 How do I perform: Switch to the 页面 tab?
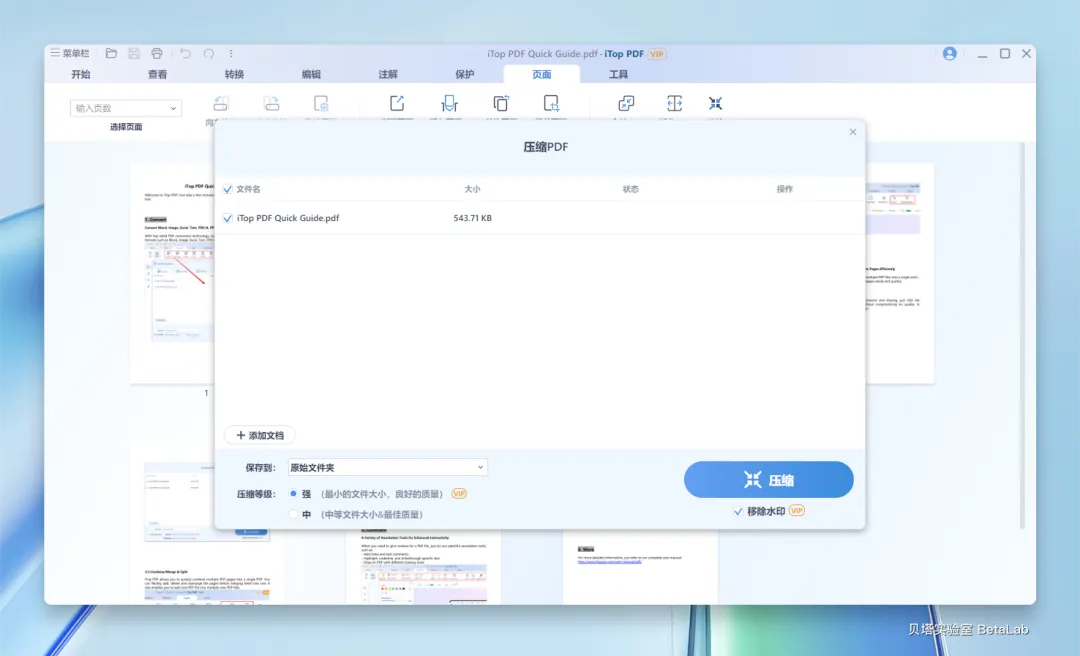pos(541,74)
